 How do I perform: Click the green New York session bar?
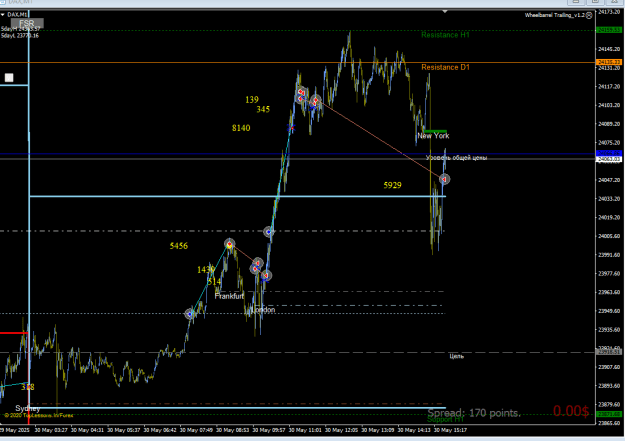pyautogui.click(x=435, y=131)
